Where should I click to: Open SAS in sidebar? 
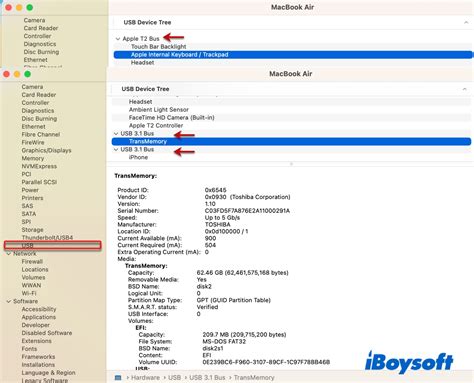click(27, 206)
